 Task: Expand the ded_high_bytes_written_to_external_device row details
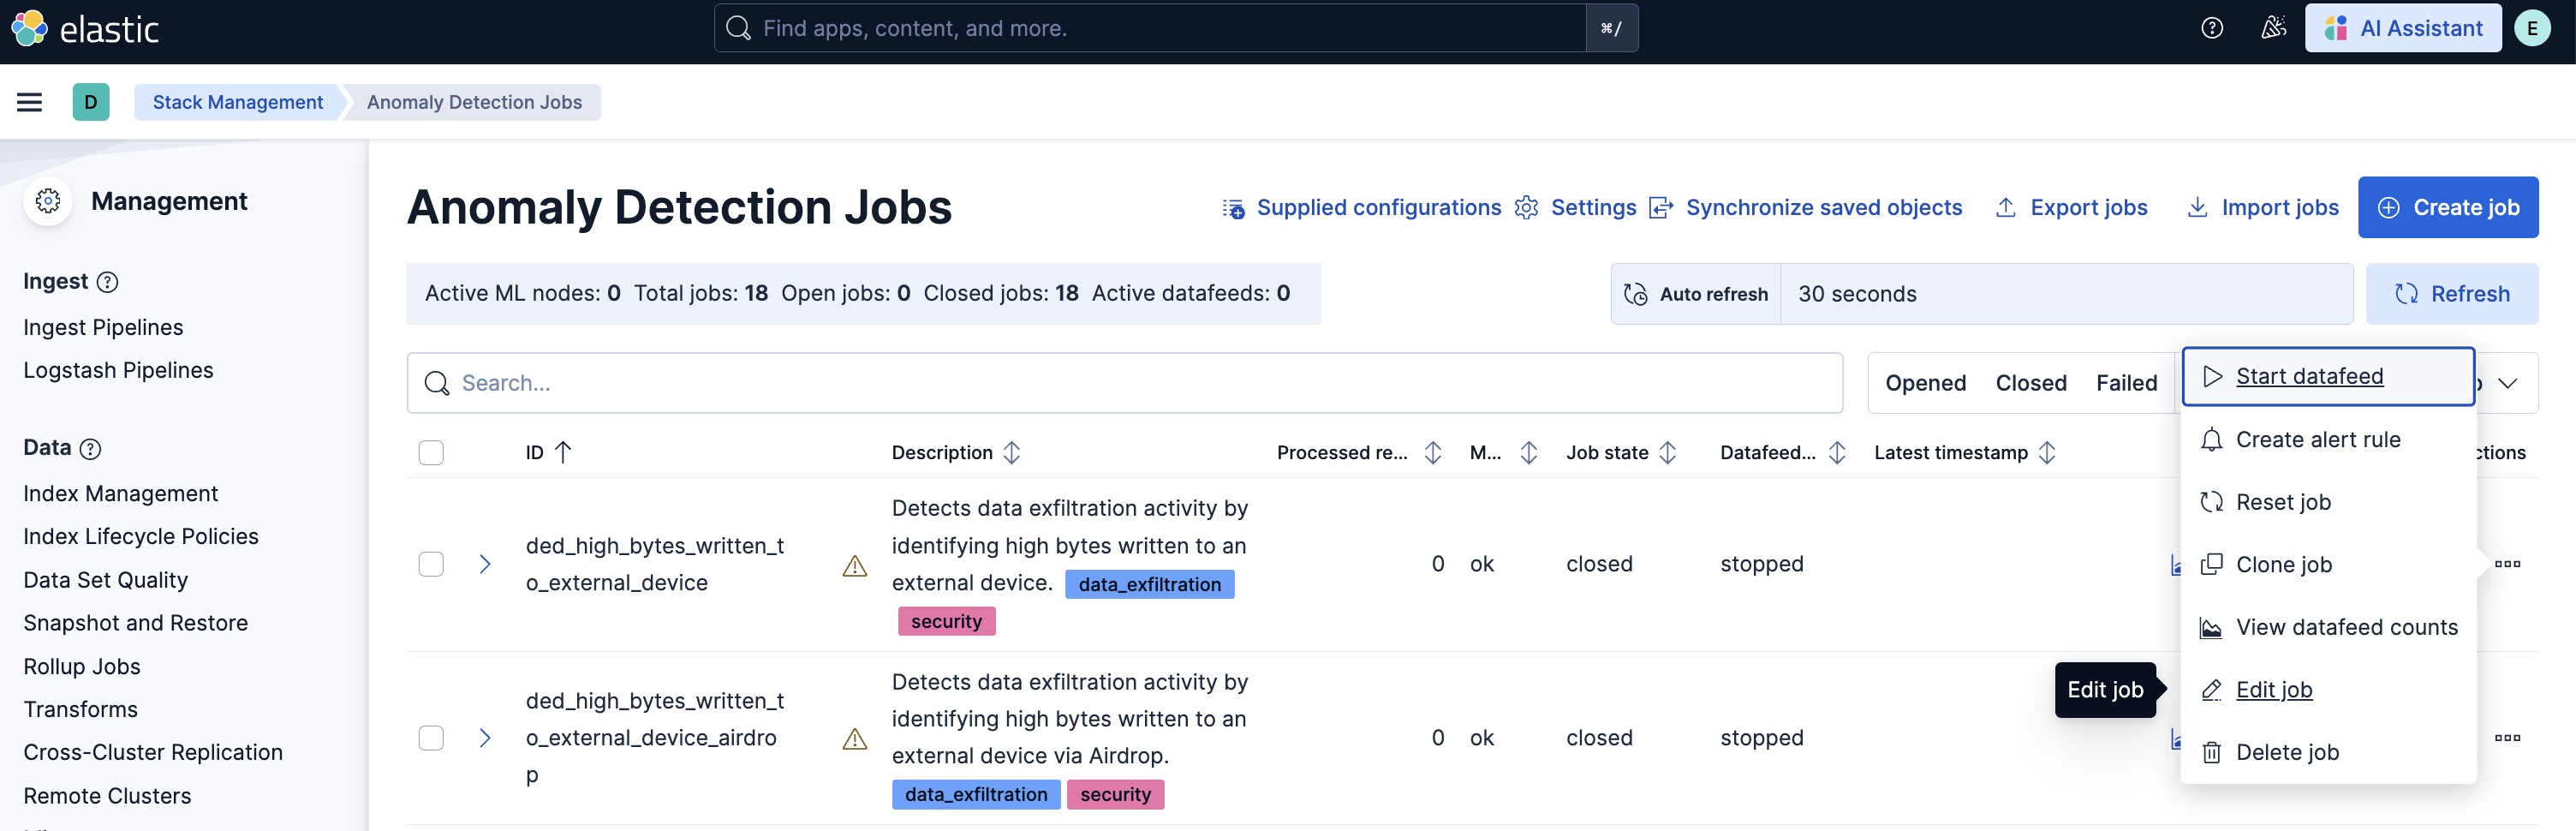pos(485,564)
